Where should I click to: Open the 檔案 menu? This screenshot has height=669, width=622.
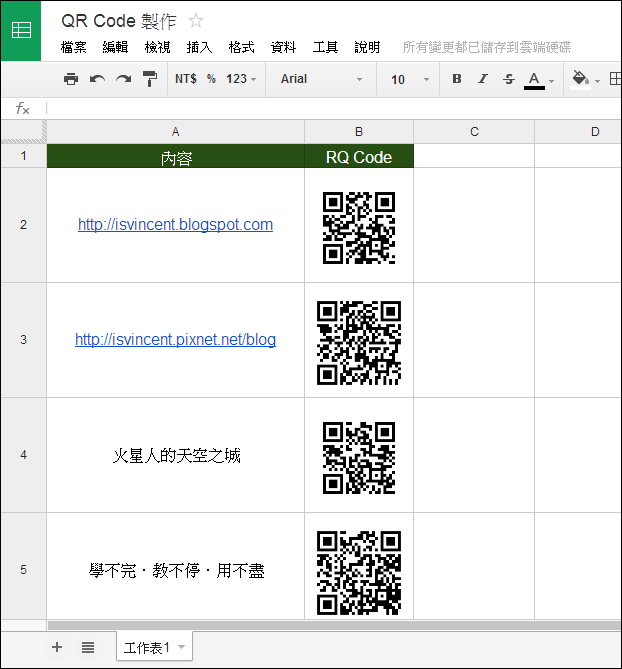(x=74, y=47)
